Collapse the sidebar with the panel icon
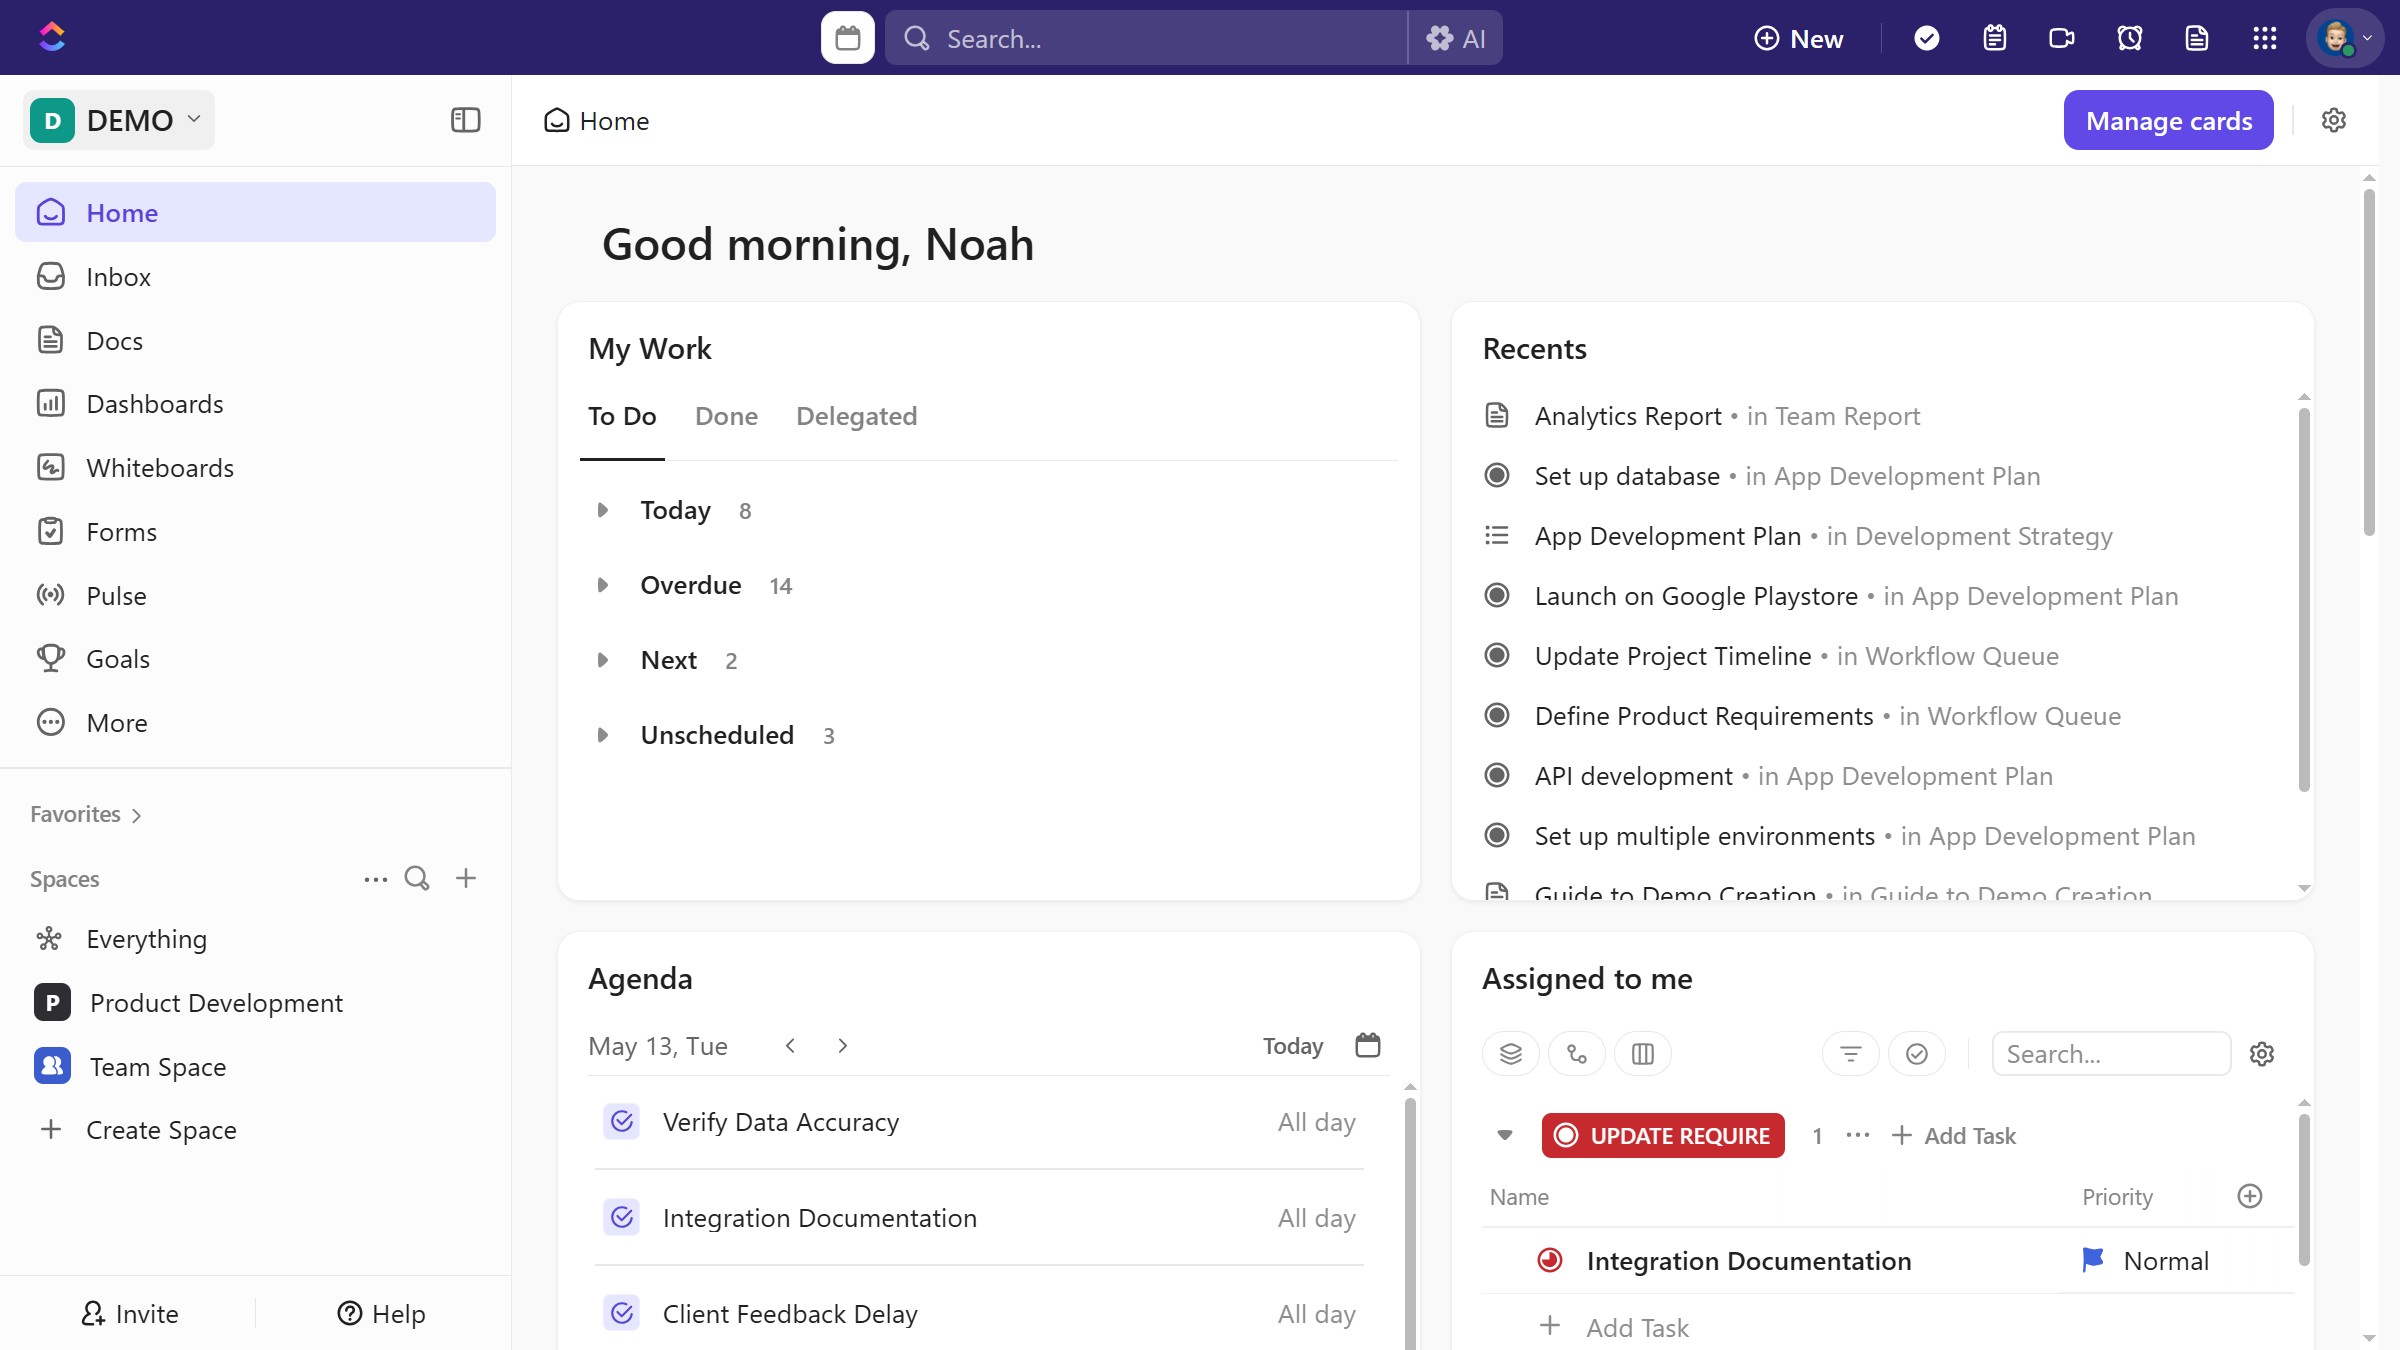2400x1350 pixels. coord(465,120)
